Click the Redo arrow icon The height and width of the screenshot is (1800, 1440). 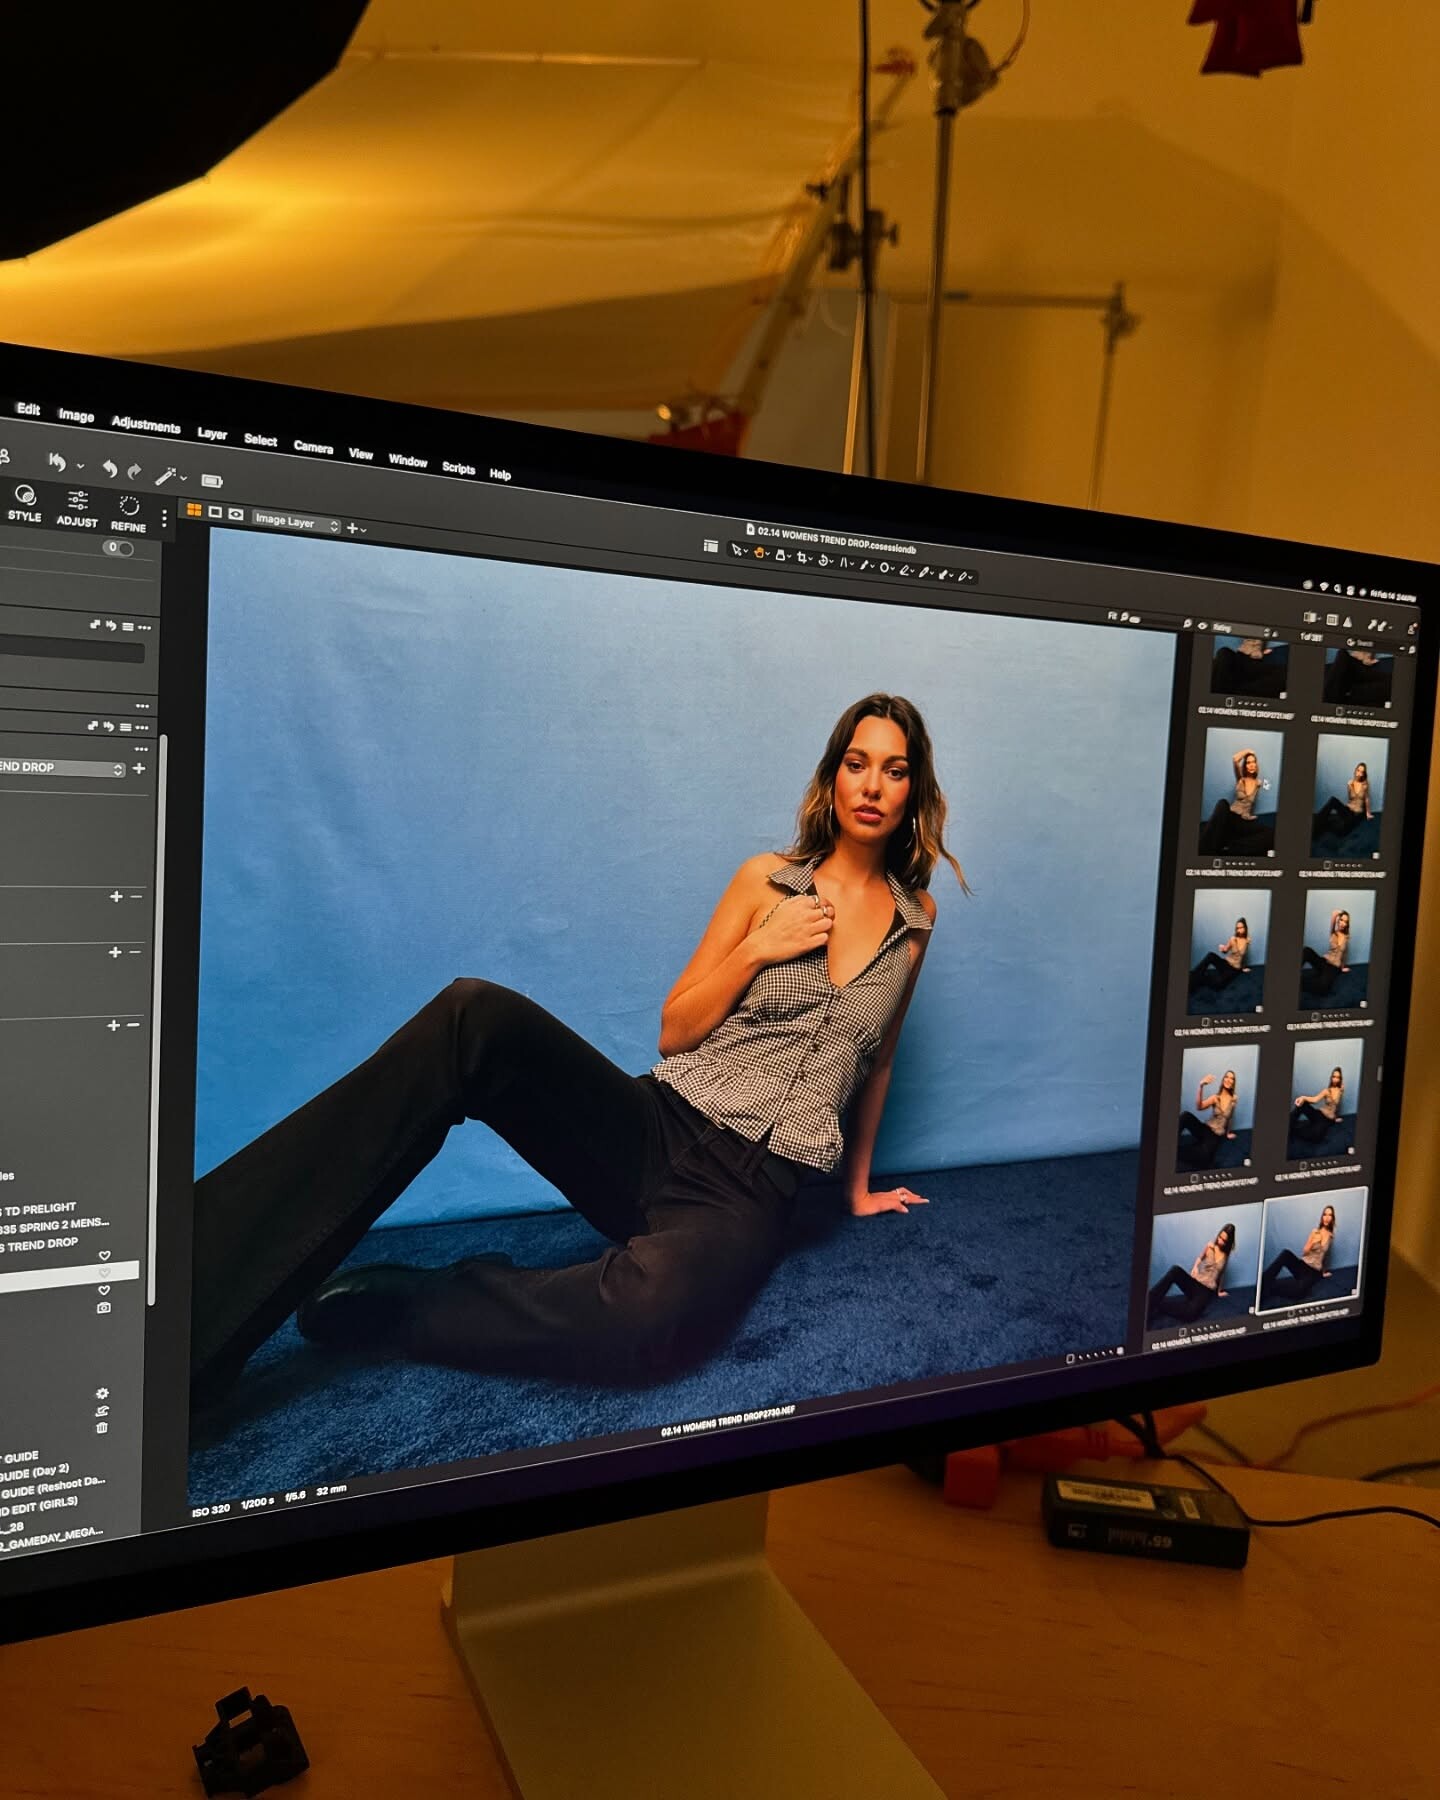[x=134, y=471]
